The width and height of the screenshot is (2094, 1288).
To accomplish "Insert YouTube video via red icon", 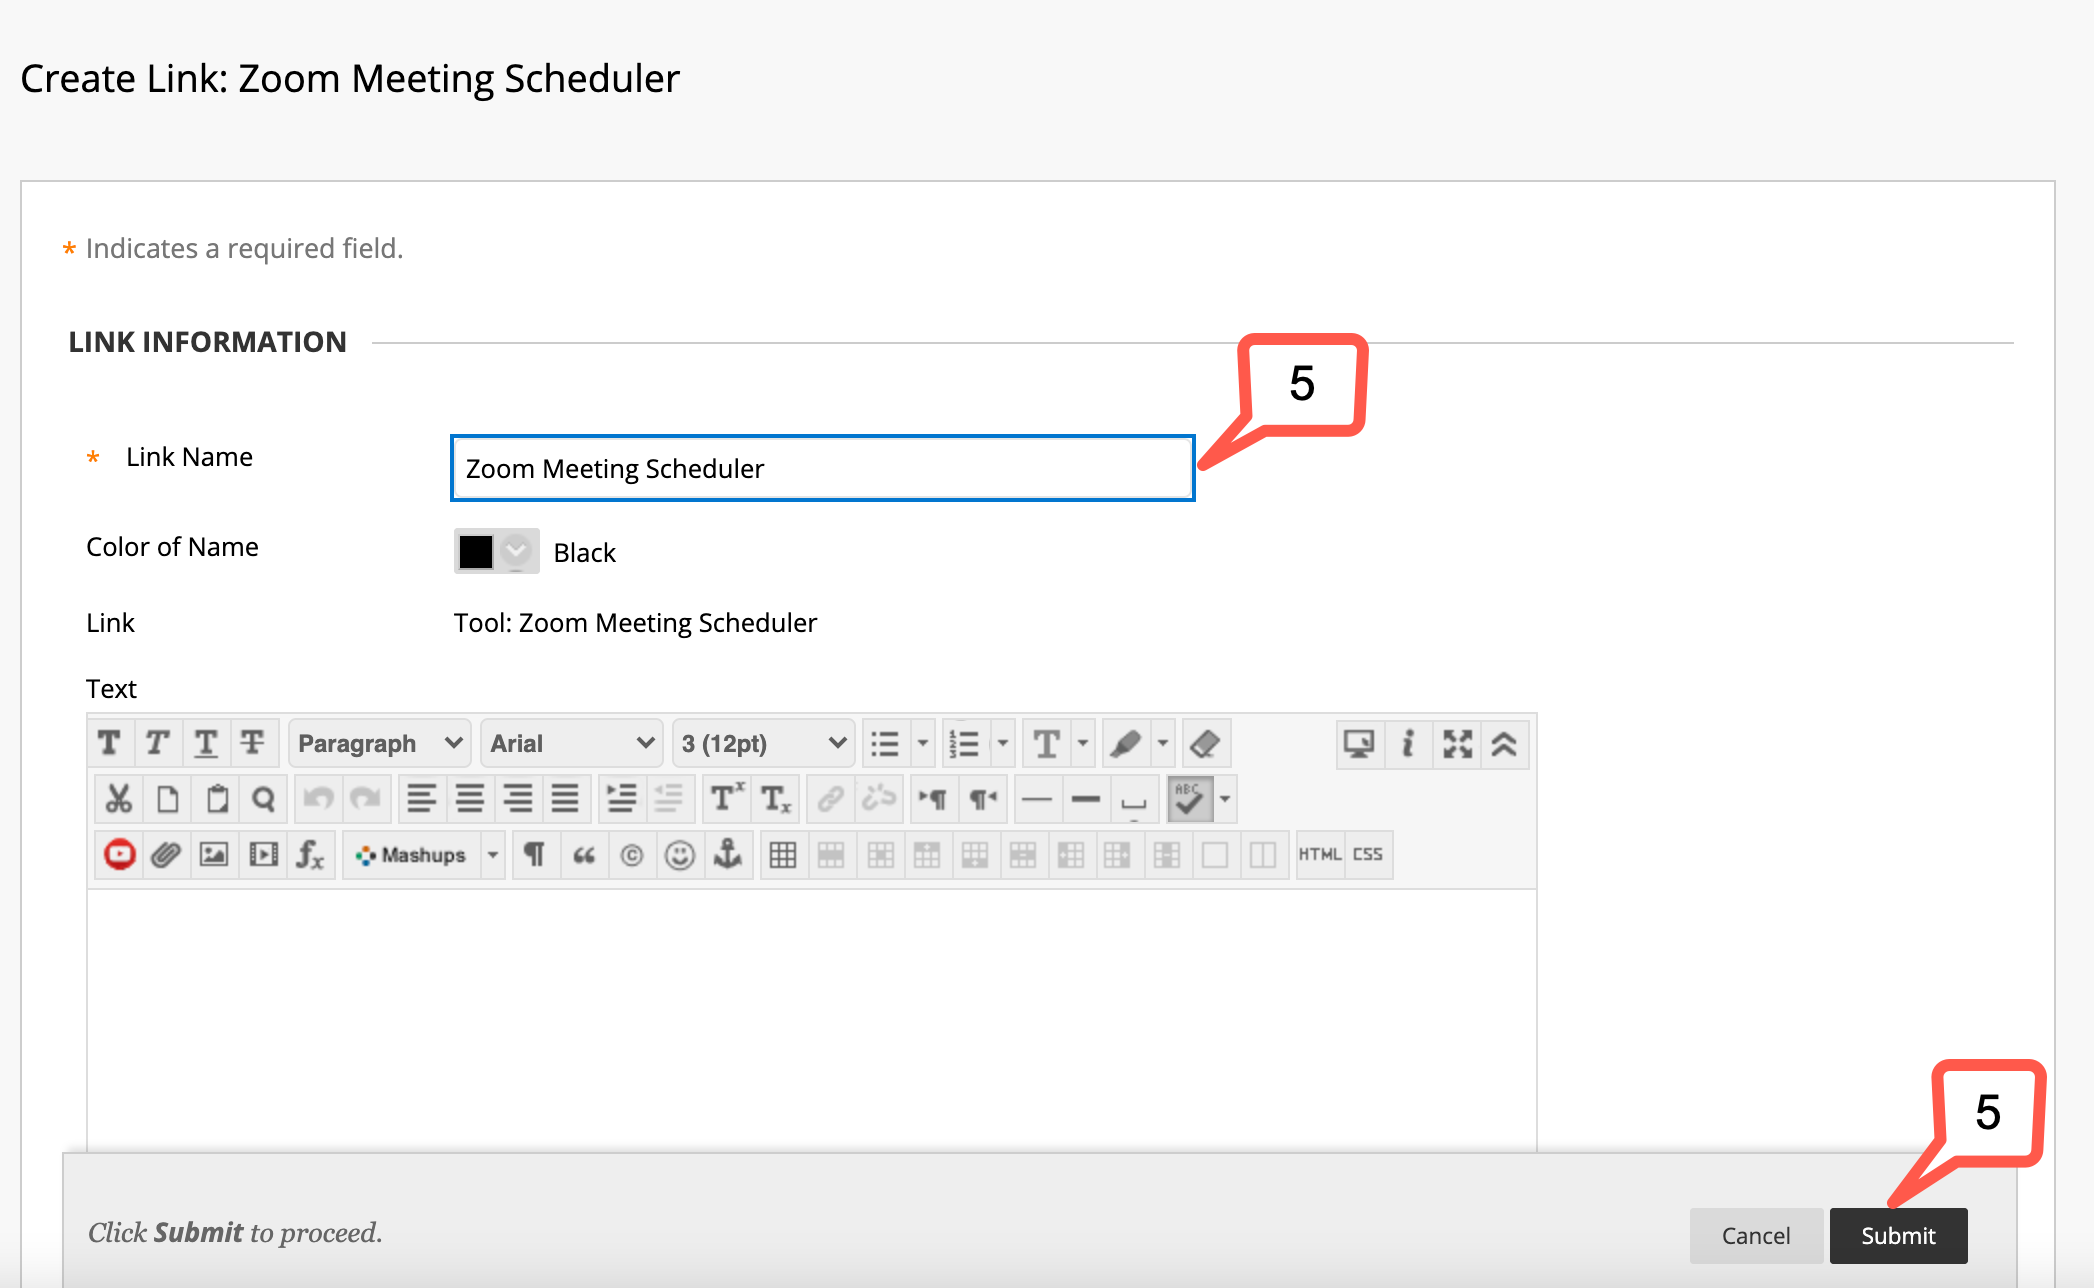I will tap(119, 855).
